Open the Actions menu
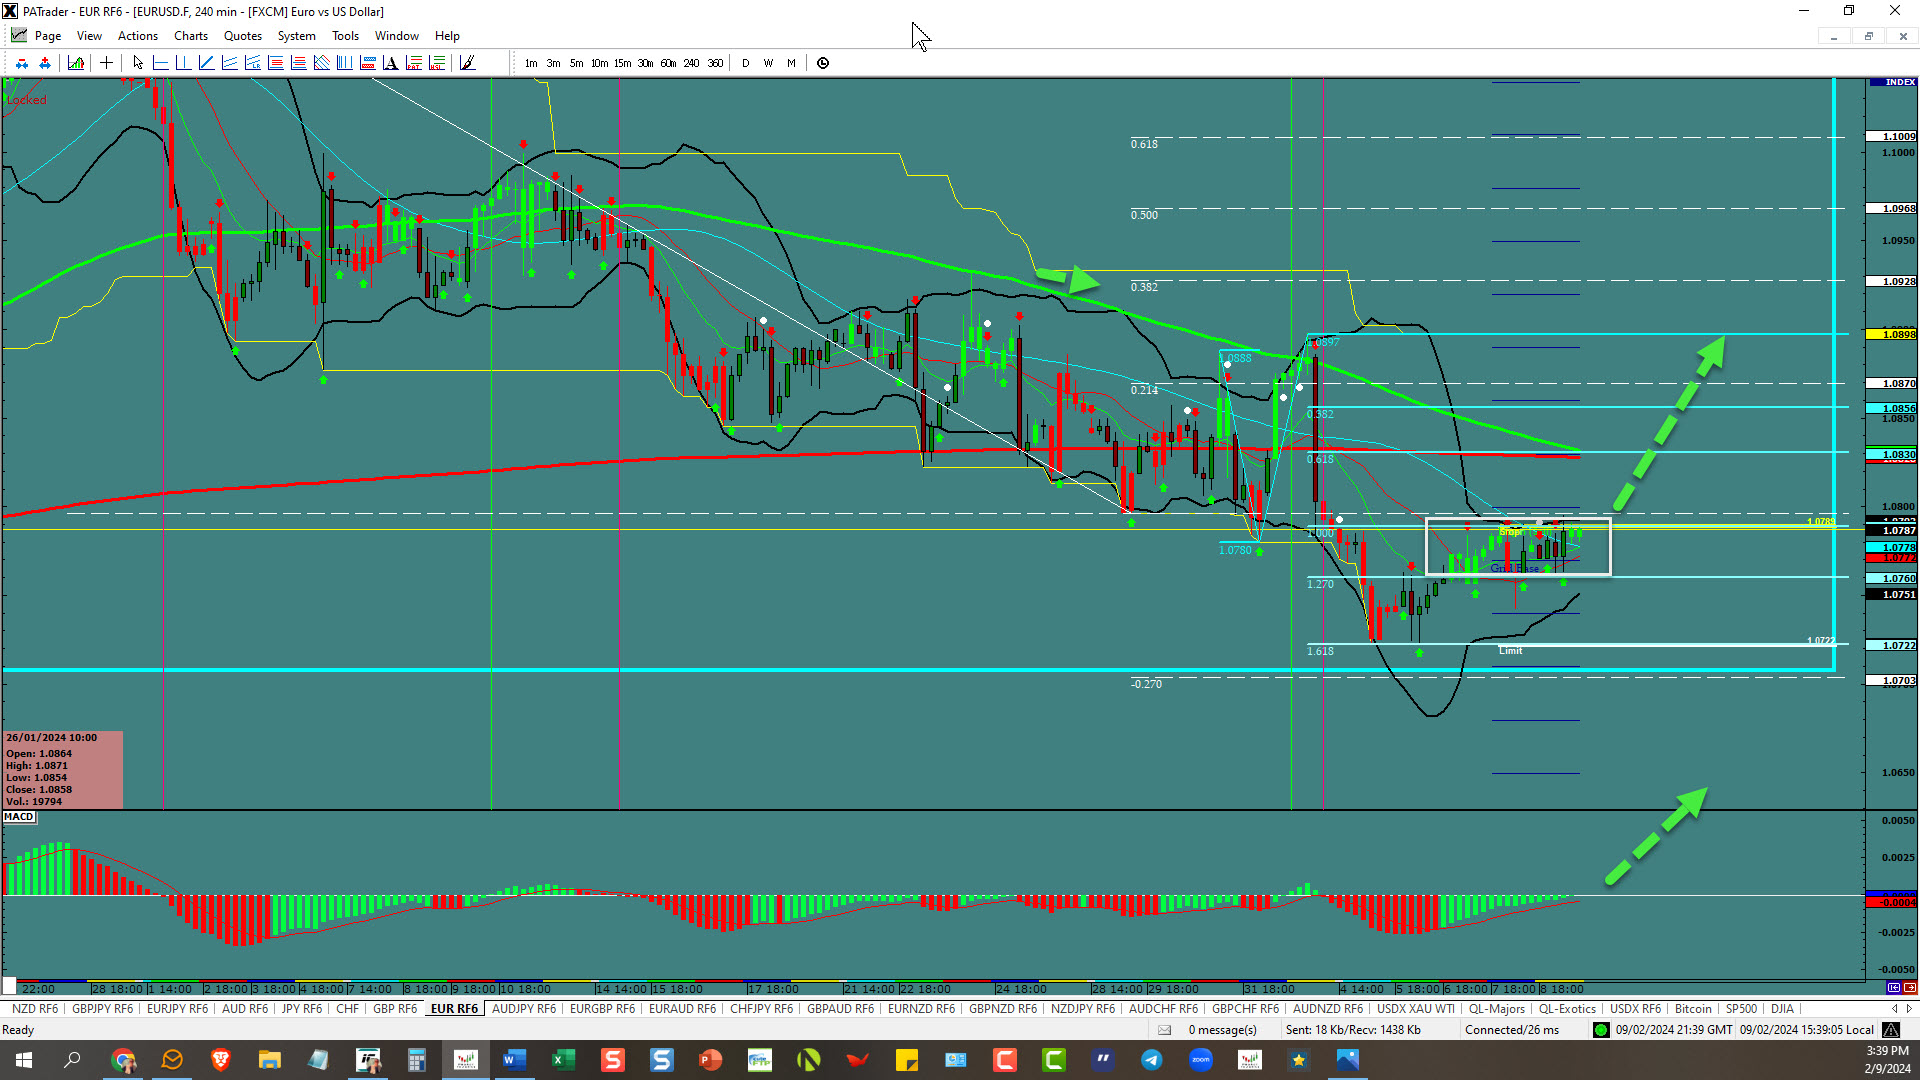Screen dimensions: 1920x1080 pyautogui.click(x=138, y=36)
